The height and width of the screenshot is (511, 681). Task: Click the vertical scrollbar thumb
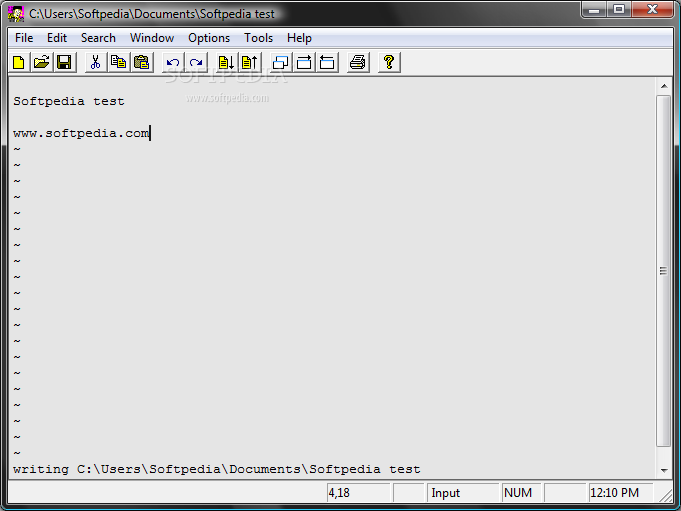pos(664,271)
